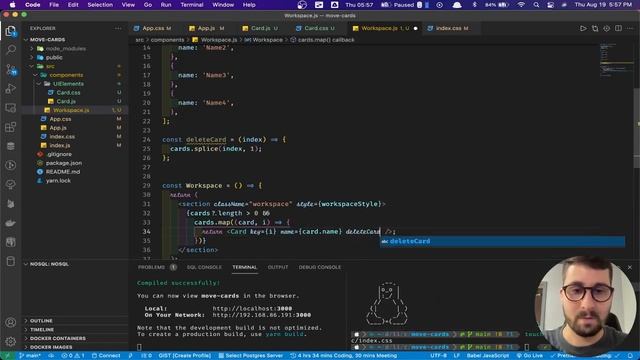Open the Remote Explorer view

click(11, 108)
